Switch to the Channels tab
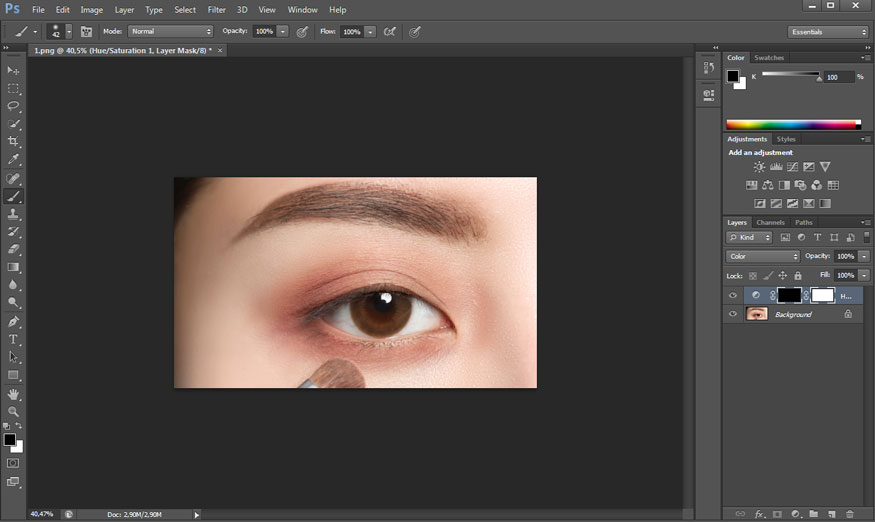The width and height of the screenshot is (875, 522). click(x=770, y=222)
